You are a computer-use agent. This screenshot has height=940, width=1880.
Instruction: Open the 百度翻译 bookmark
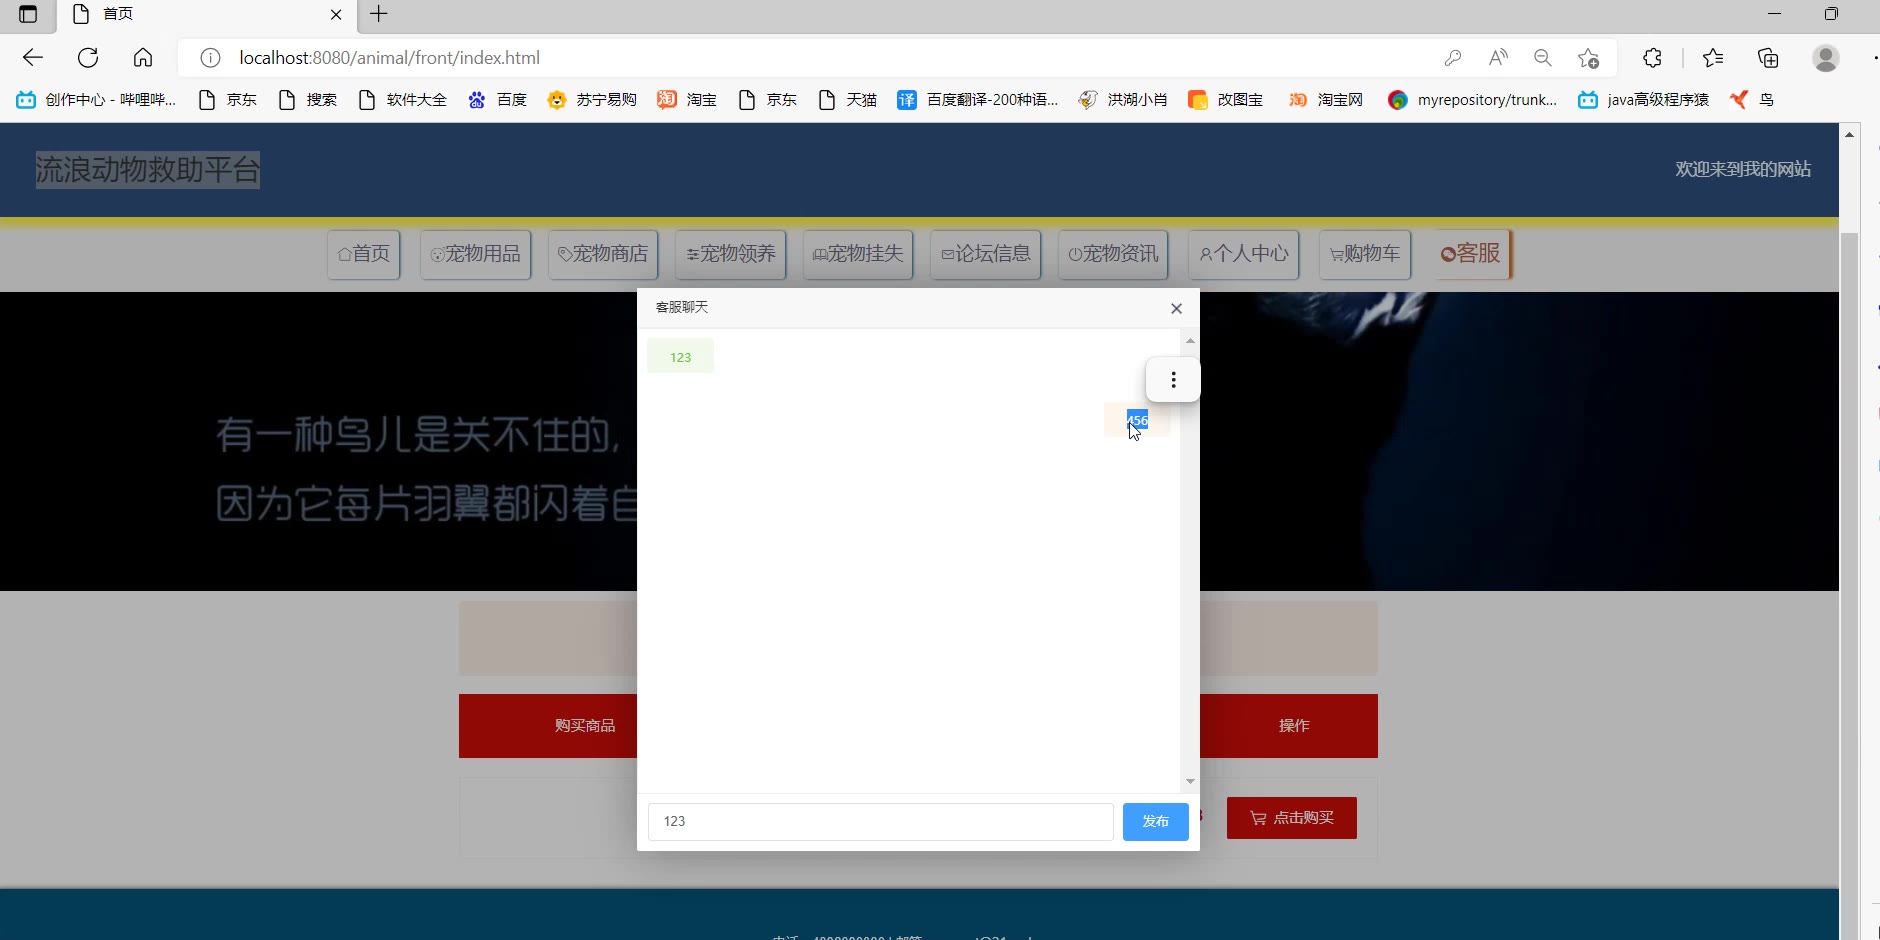[x=977, y=100]
